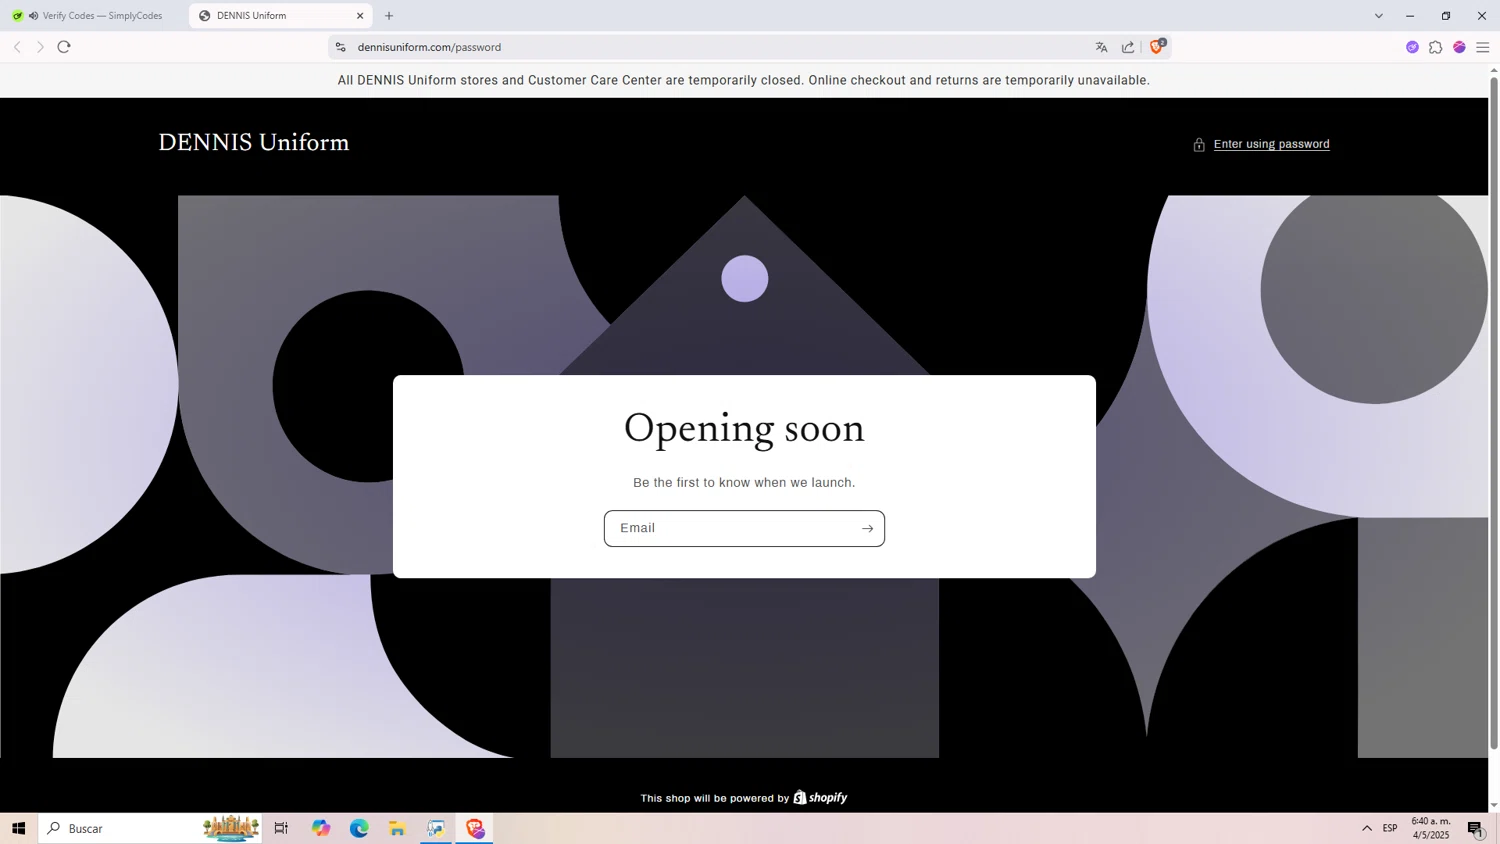Reload the current page
Screen dimensions: 1500x844
click(x=64, y=47)
